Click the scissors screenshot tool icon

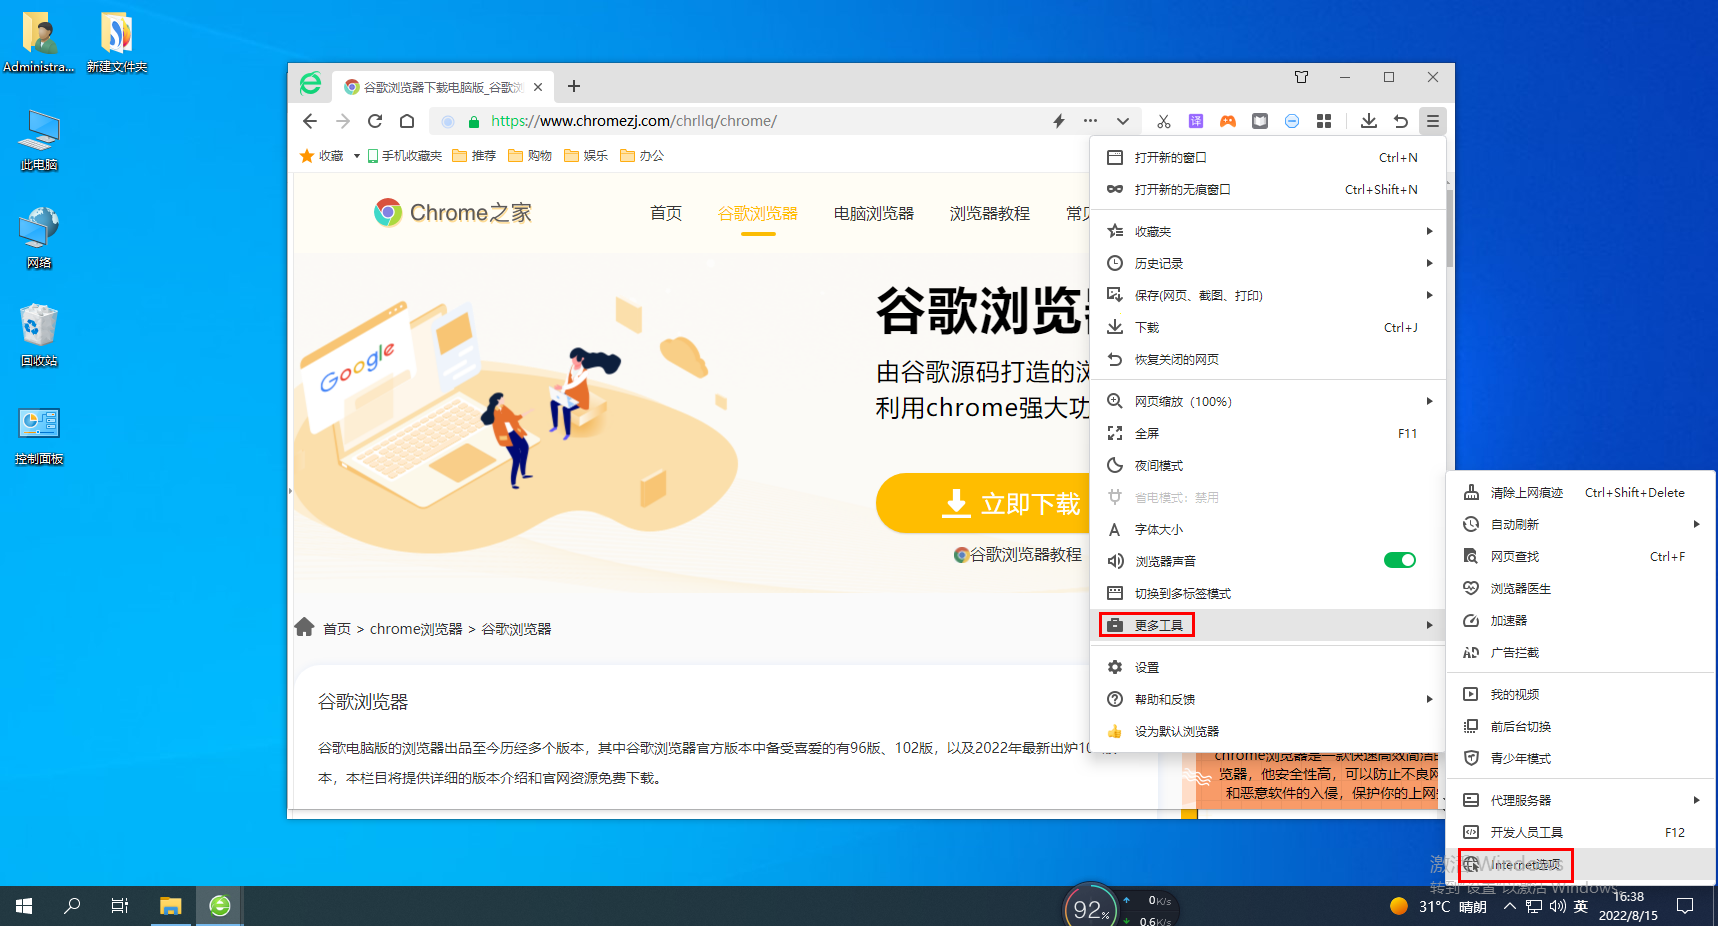pyautogui.click(x=1164, y=121)
